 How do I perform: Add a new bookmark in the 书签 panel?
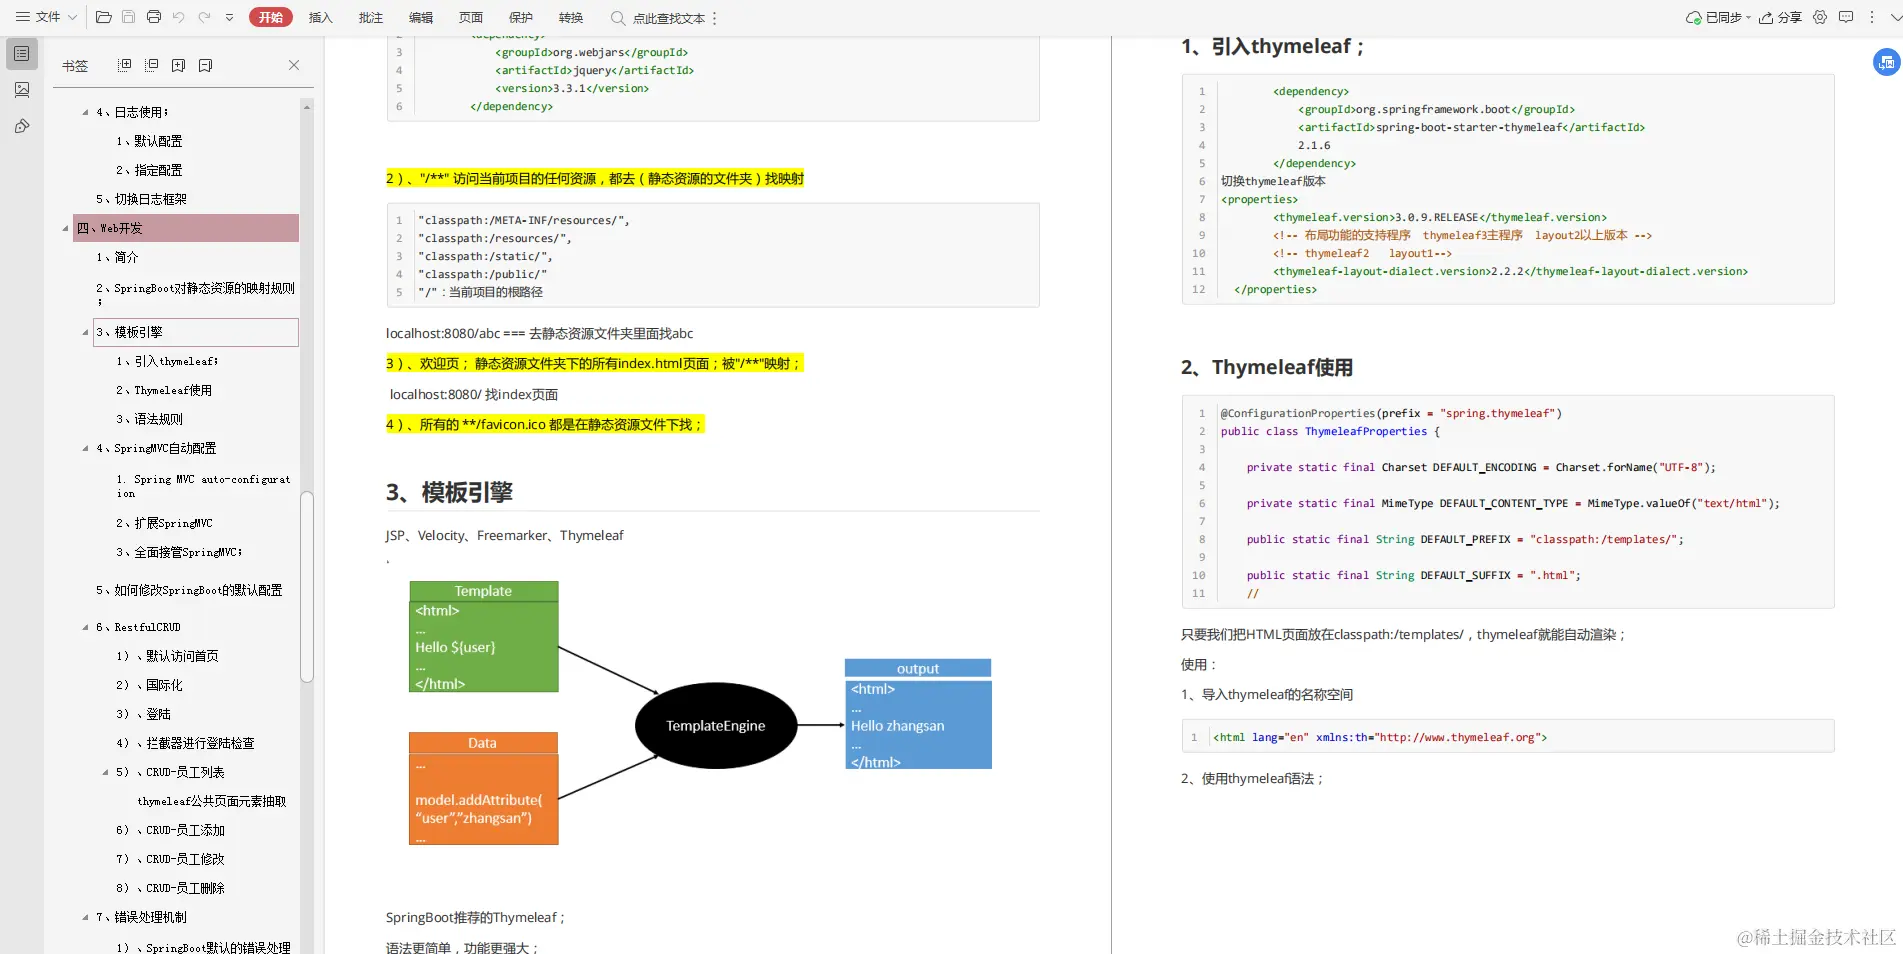[178, 65]
